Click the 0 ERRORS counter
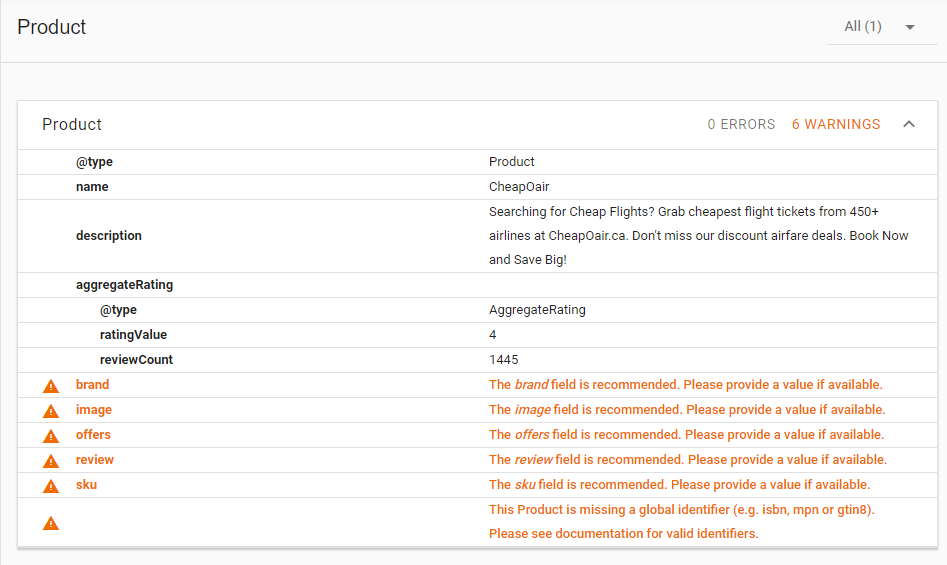This screenshot has height=565, width=947. point(741,124)
